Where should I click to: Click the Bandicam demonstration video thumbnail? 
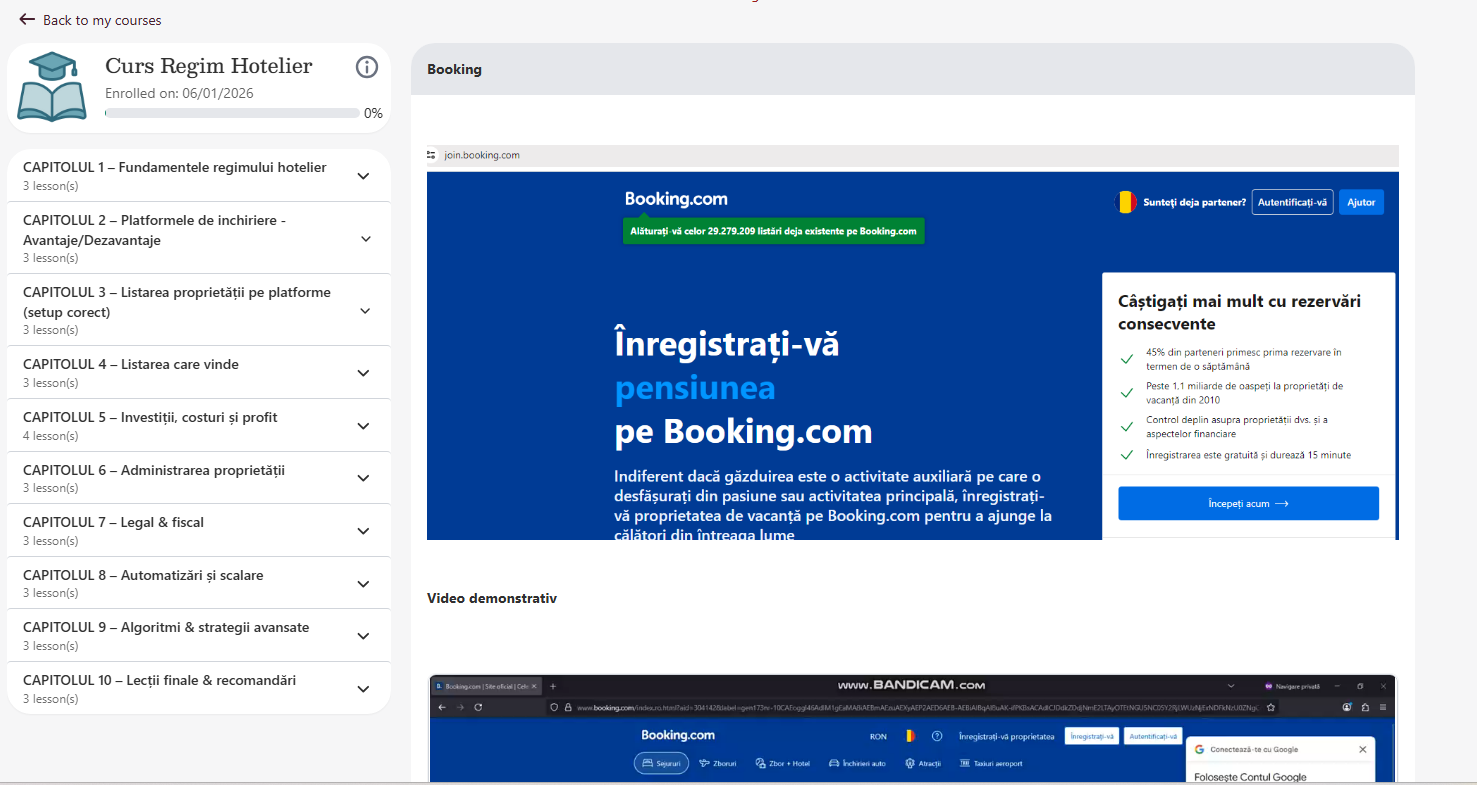[x=911, y=728]
